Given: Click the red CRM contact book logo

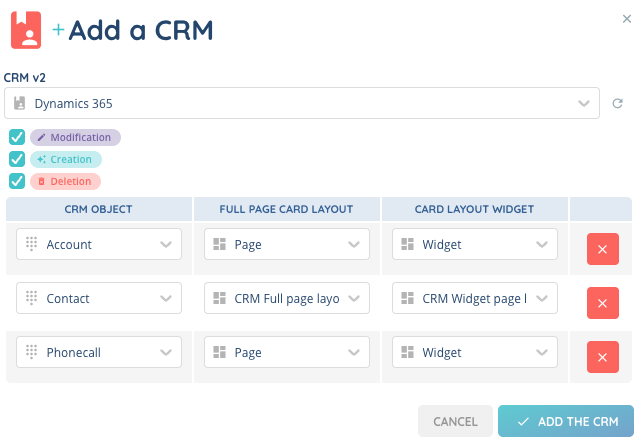Looking at the screenshot, I should pos(26,30).
